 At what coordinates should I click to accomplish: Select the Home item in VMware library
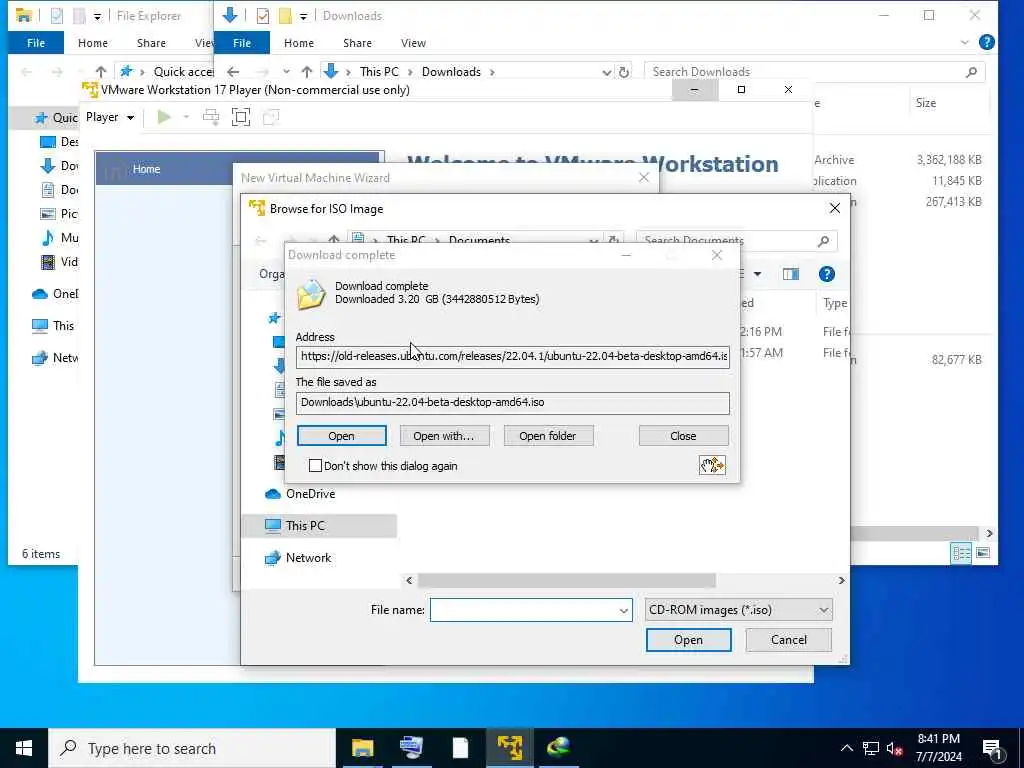pos(238,168)
